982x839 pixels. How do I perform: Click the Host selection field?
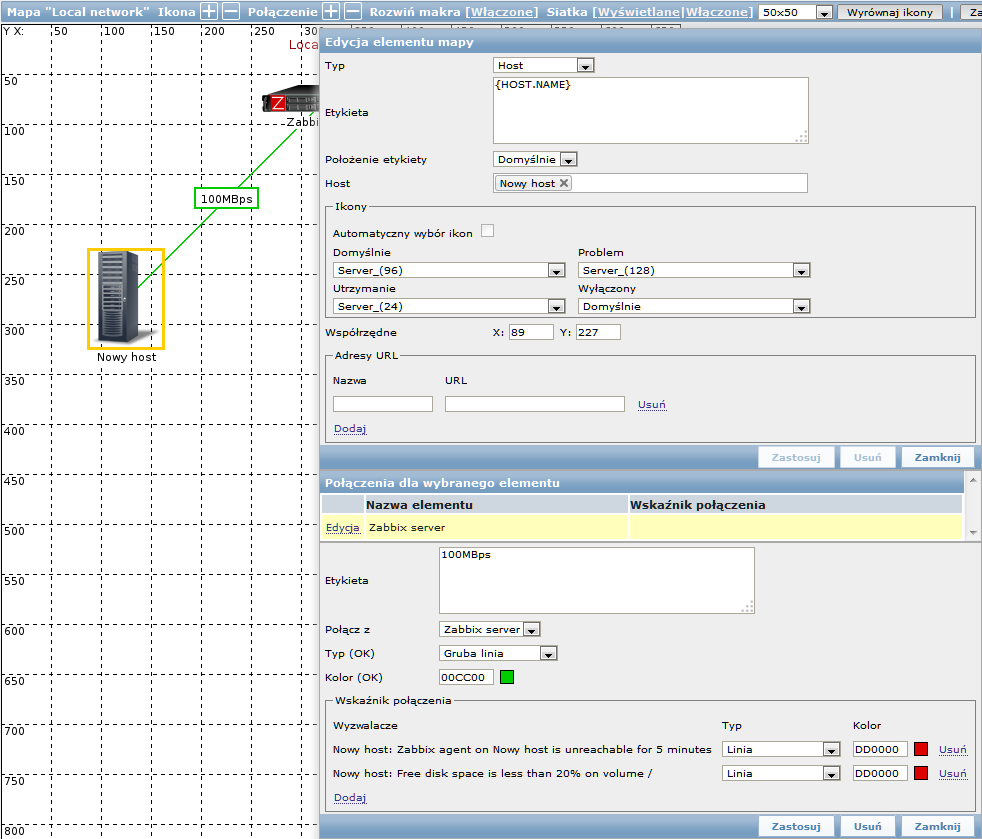650,183
